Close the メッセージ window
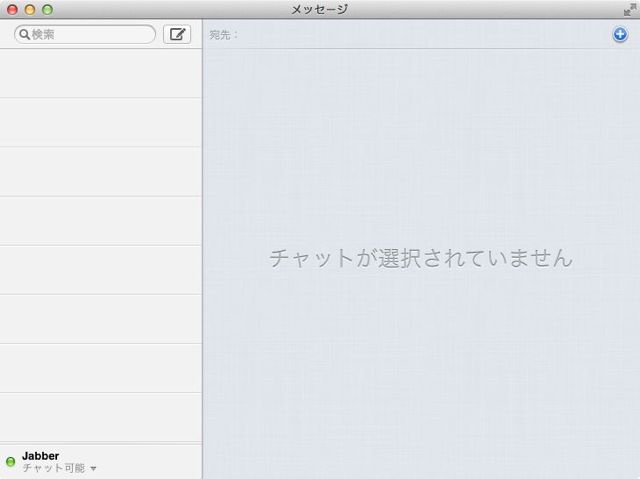The width and height of the screenshot is (640, 479). 12,9
